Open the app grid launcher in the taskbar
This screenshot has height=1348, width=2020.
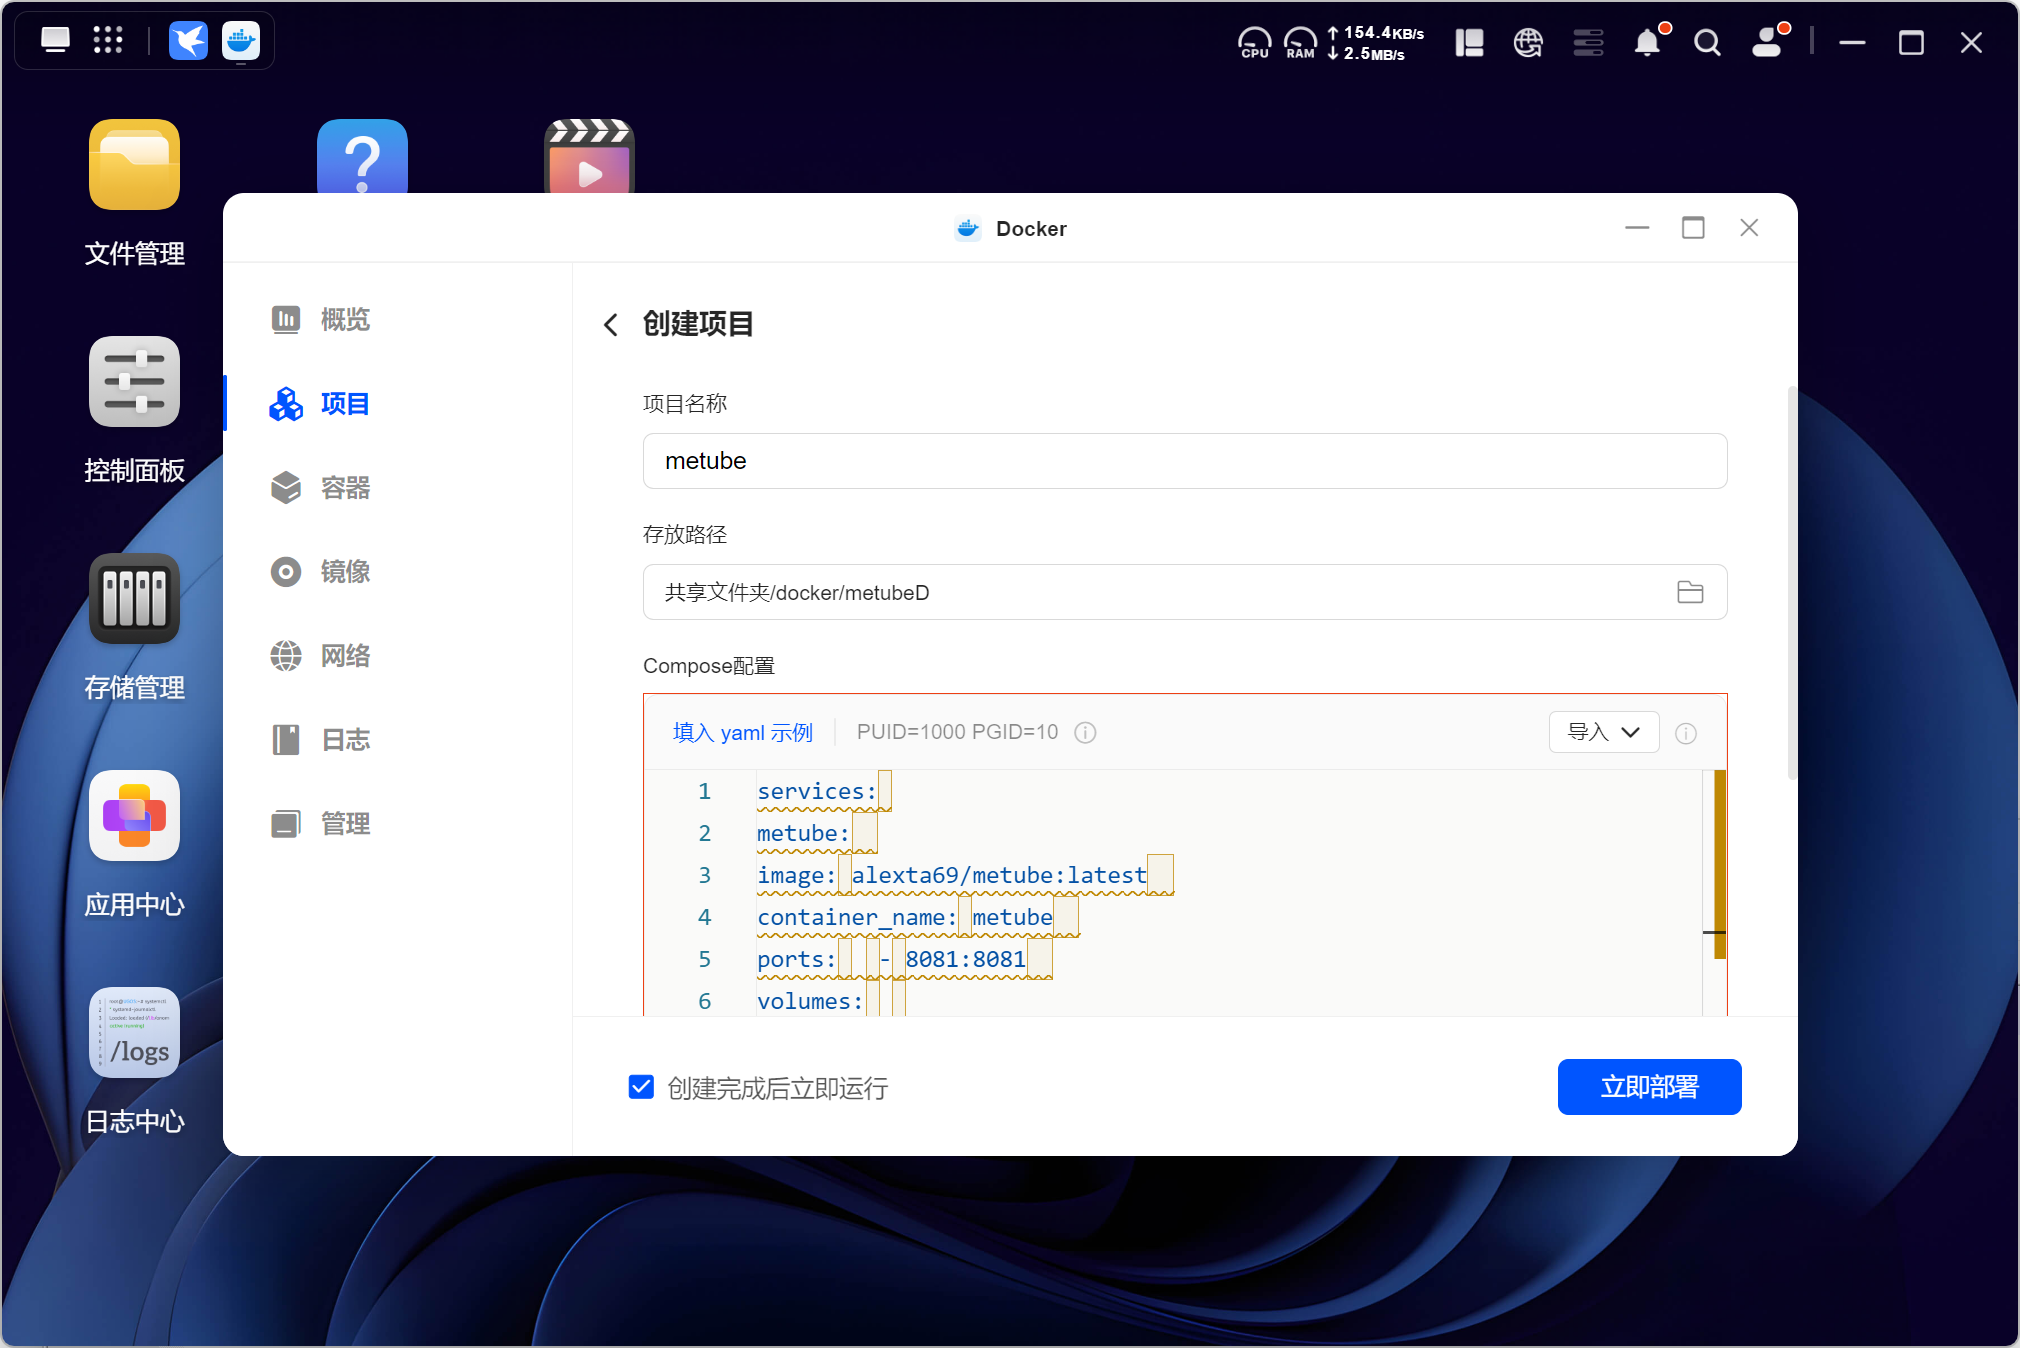pyautogui.click(x=108, y=41)
